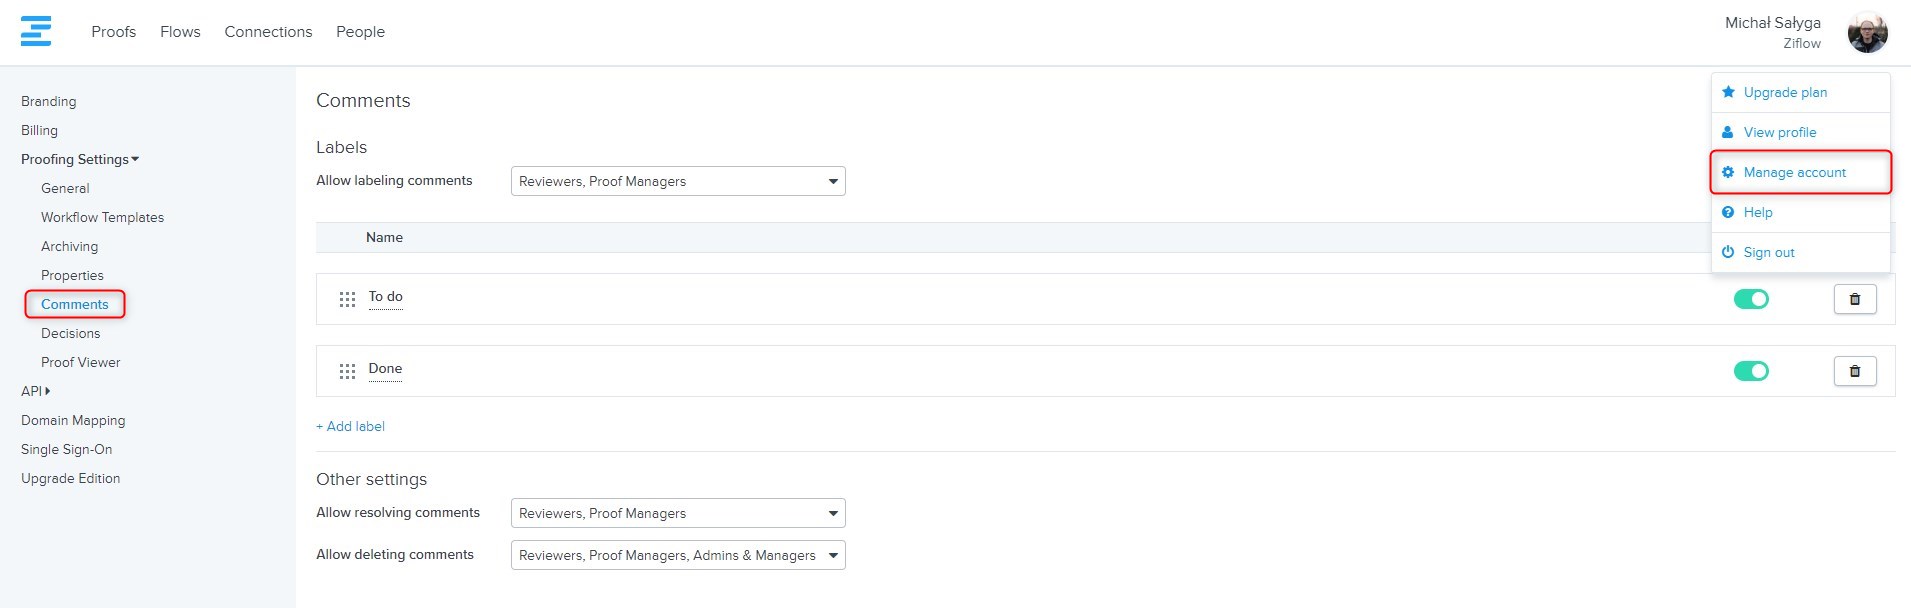Grab the drag handle for To do
Screen dimensions: 1911x608
pos(347,299)
